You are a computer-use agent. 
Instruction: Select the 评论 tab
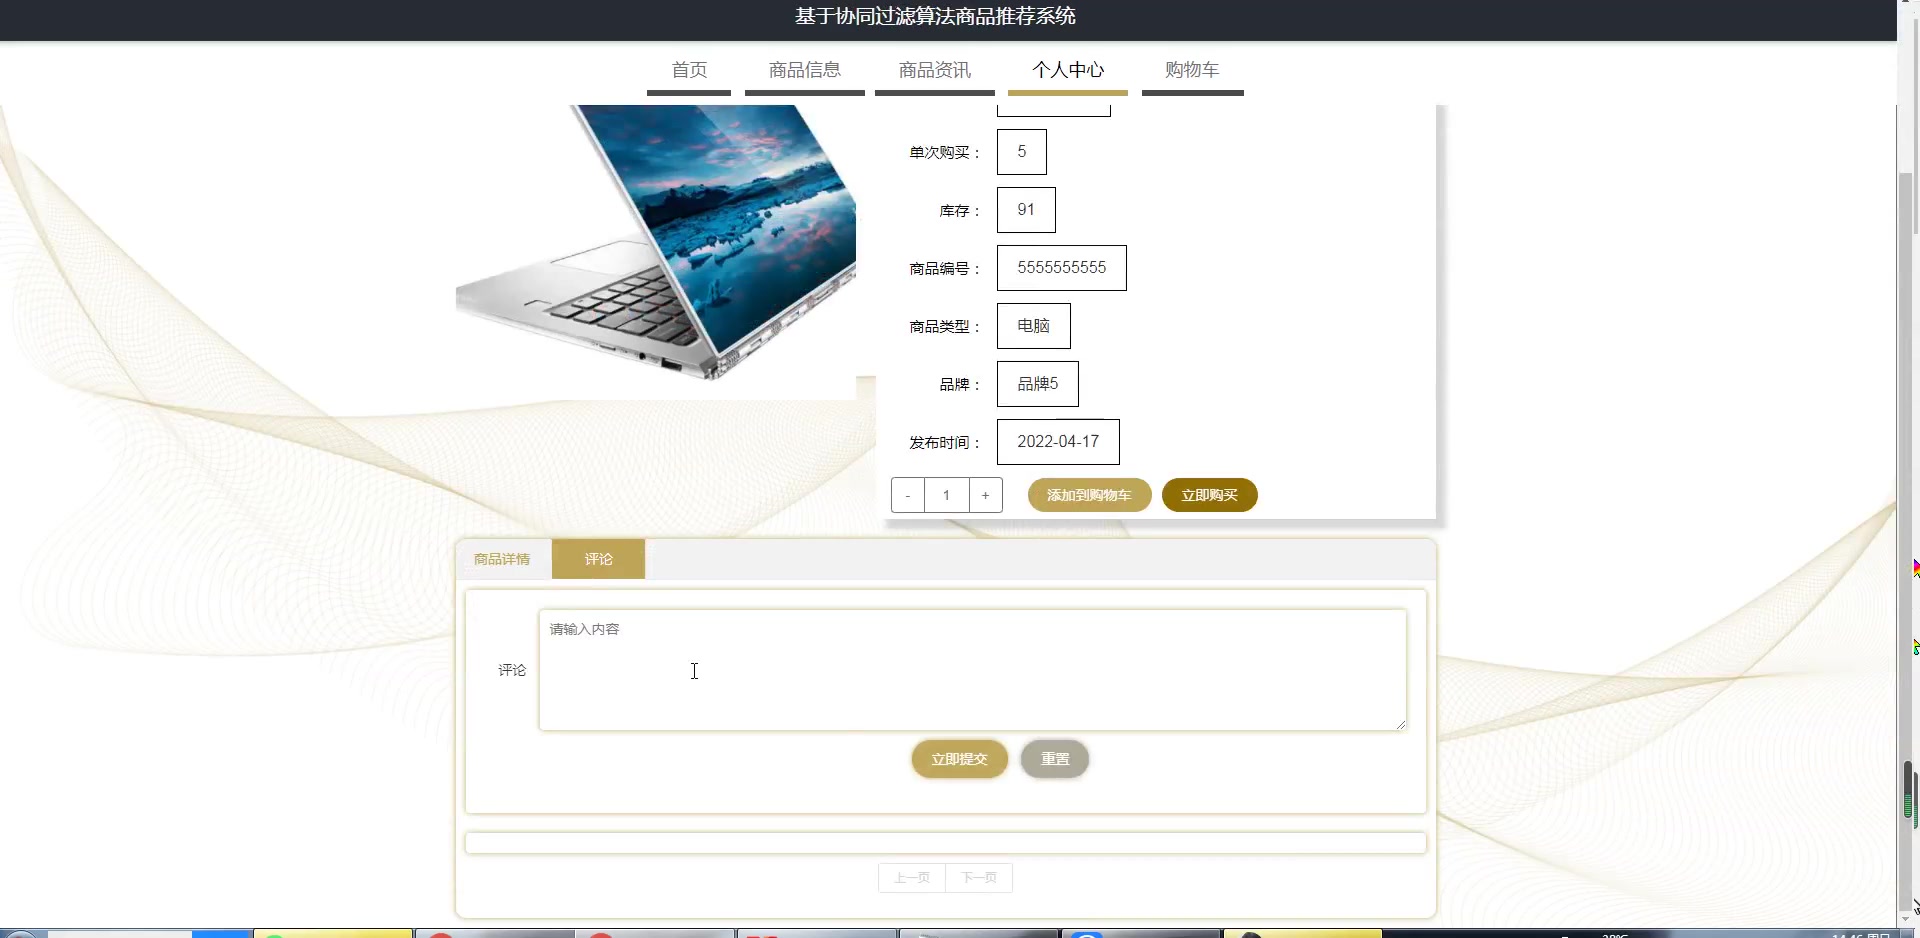pyautogui.click(x=598, y=559)
